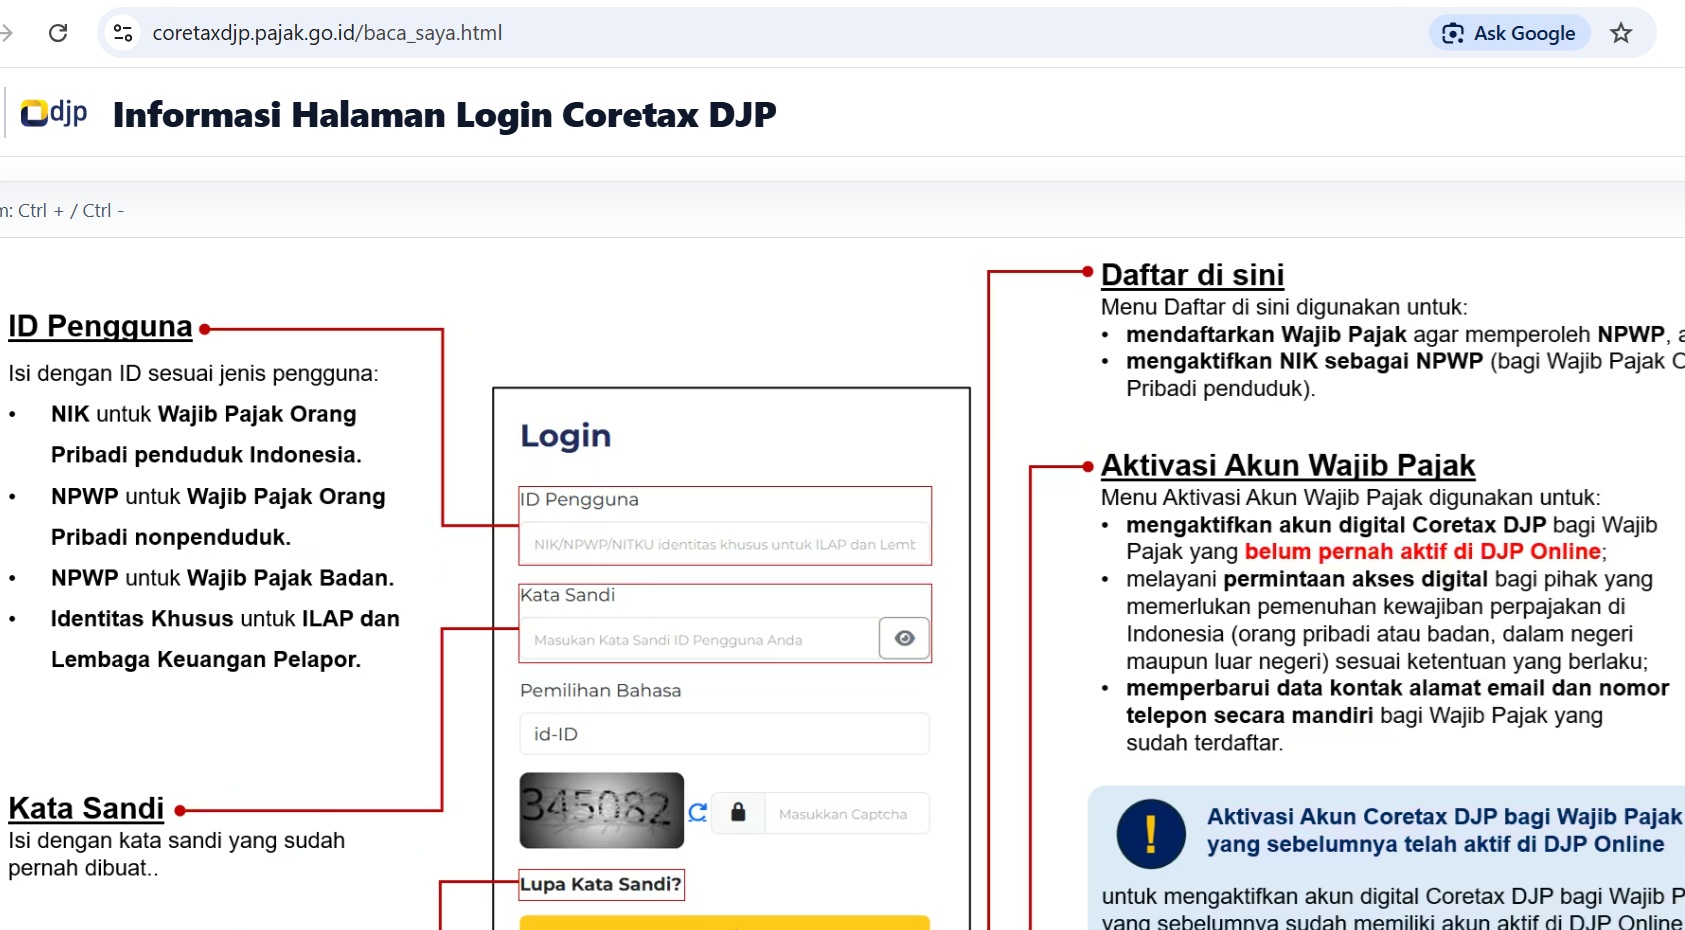
Task: Refresh the captcha image
Action: click(x=698, y=812)
